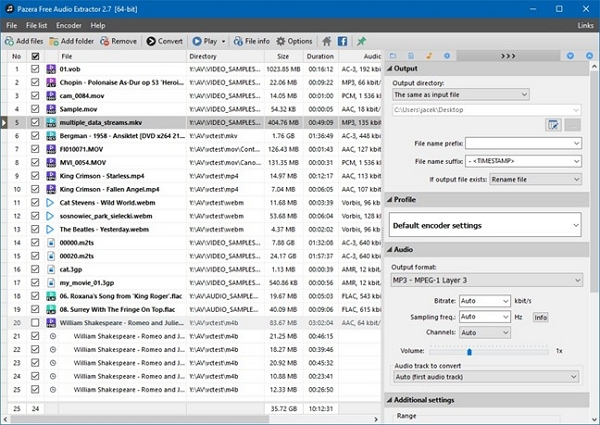This screenshot has height=425, width=600.
Task: Click the Facebook icon in the toolbar
Action: 342,41
